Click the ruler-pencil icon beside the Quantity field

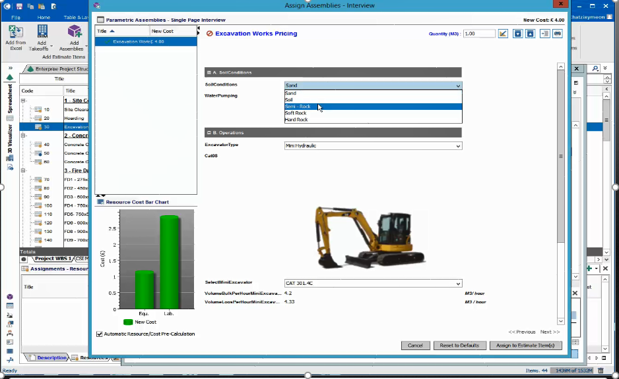[503, 34]
